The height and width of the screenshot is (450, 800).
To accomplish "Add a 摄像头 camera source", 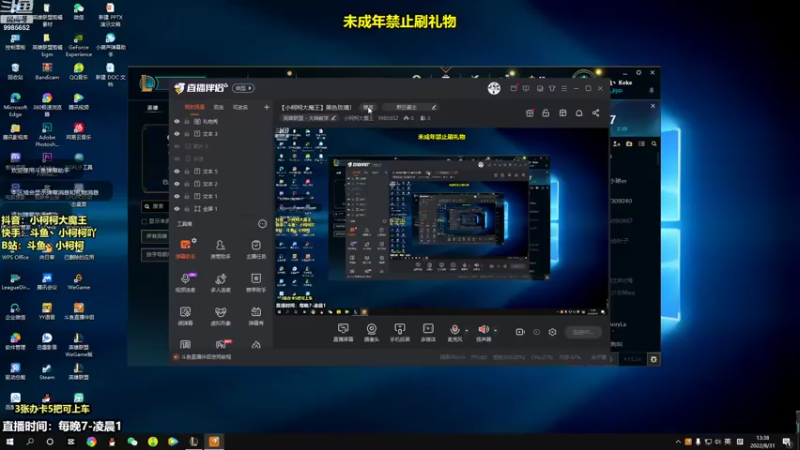I will 371,332.
